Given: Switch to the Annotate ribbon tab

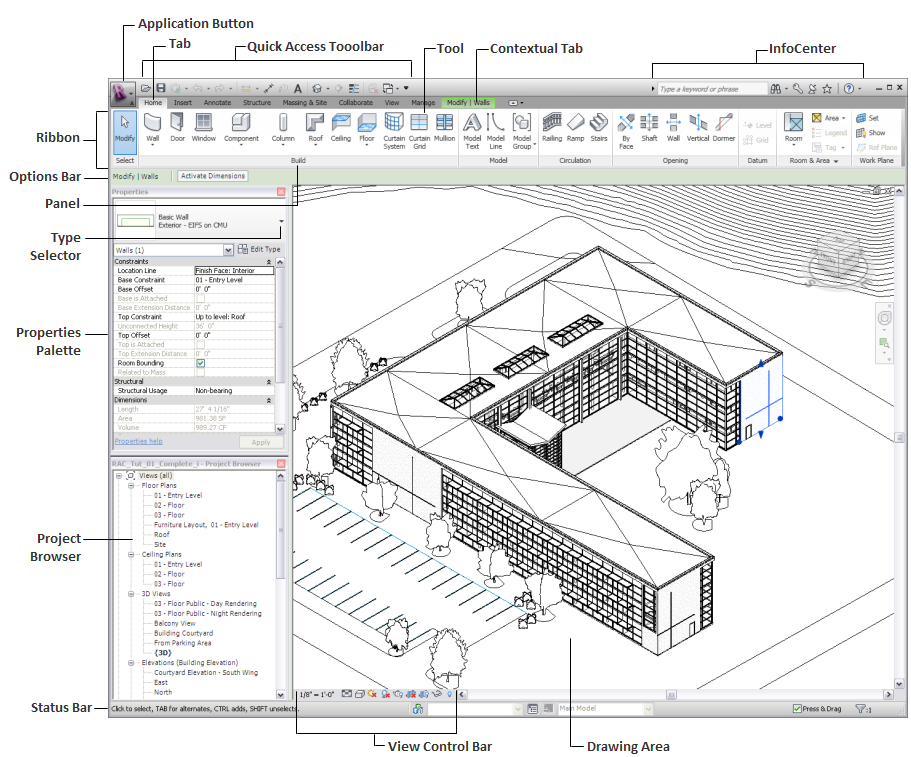Looking at the screenshot, I should [x=217, y=103].
